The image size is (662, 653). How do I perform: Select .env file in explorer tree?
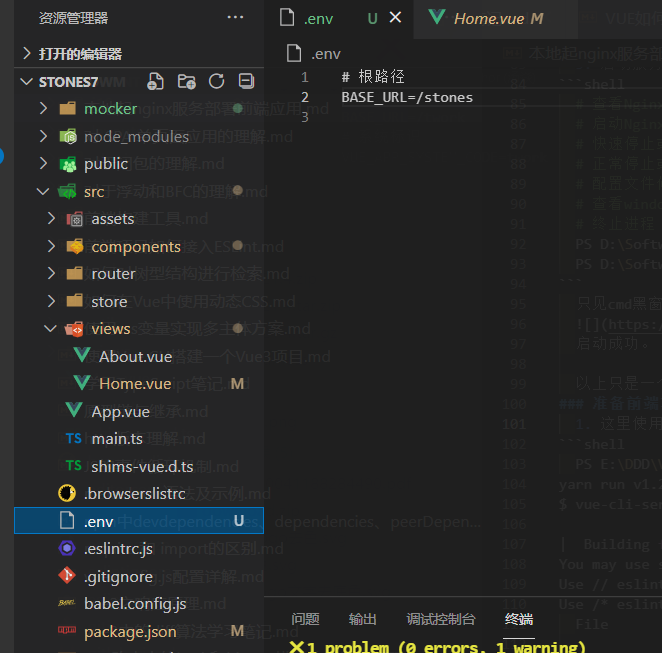(139, 521)
